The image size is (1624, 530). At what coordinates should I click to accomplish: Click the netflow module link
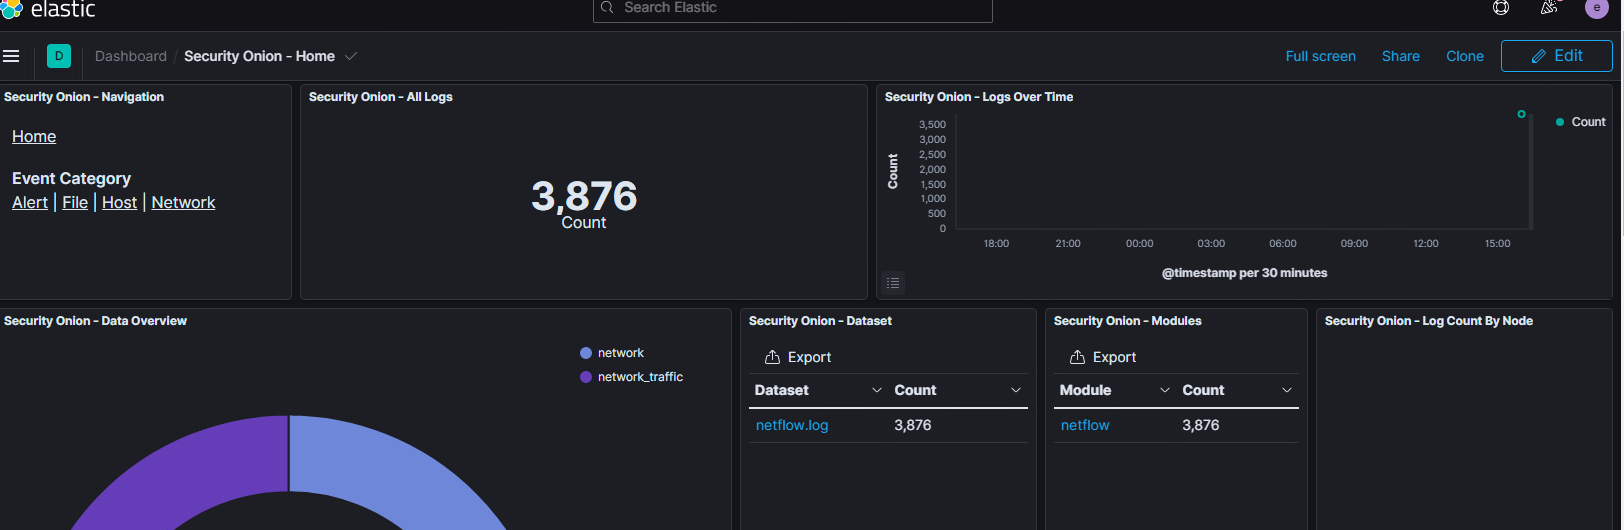click(x=1085, y=425)
